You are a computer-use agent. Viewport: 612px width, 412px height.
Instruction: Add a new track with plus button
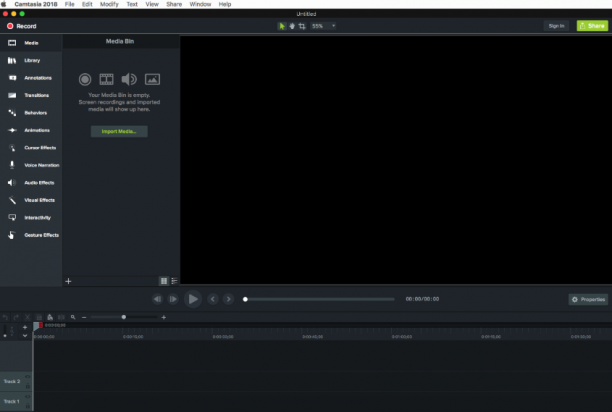[25, 327]
